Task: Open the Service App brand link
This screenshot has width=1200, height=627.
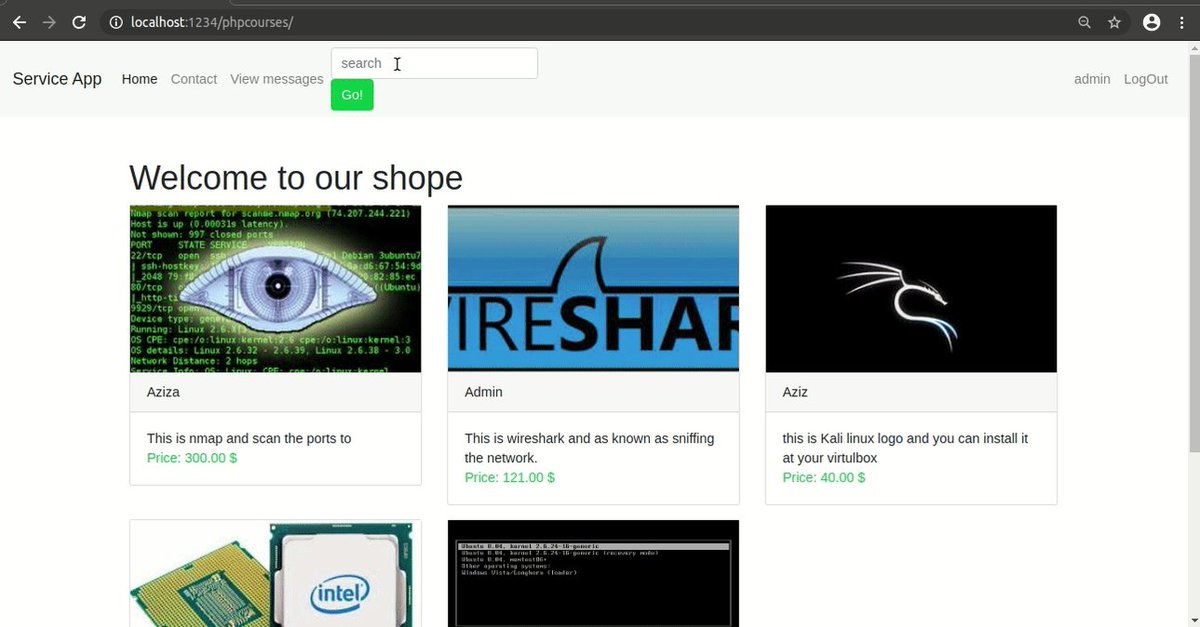Action: pyautogui.click(x=56, y=79)
